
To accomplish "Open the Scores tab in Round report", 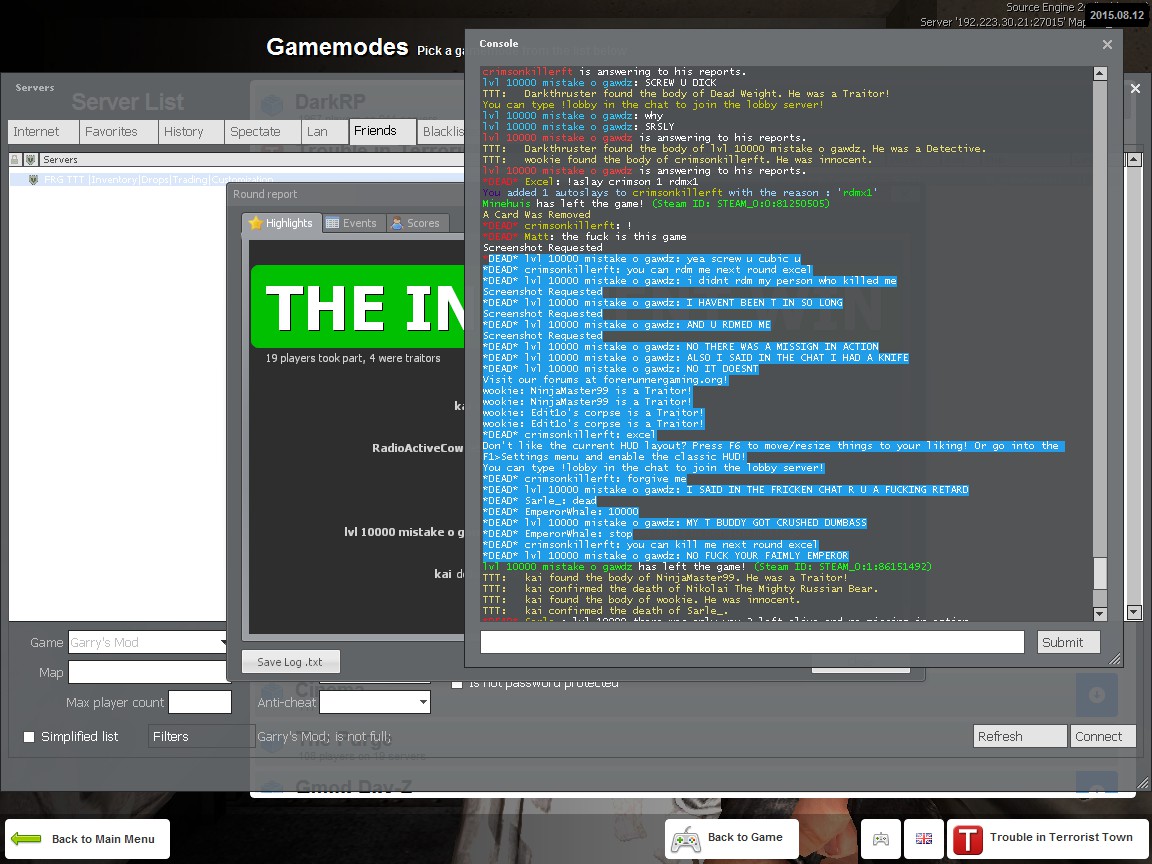I will 417,223.
